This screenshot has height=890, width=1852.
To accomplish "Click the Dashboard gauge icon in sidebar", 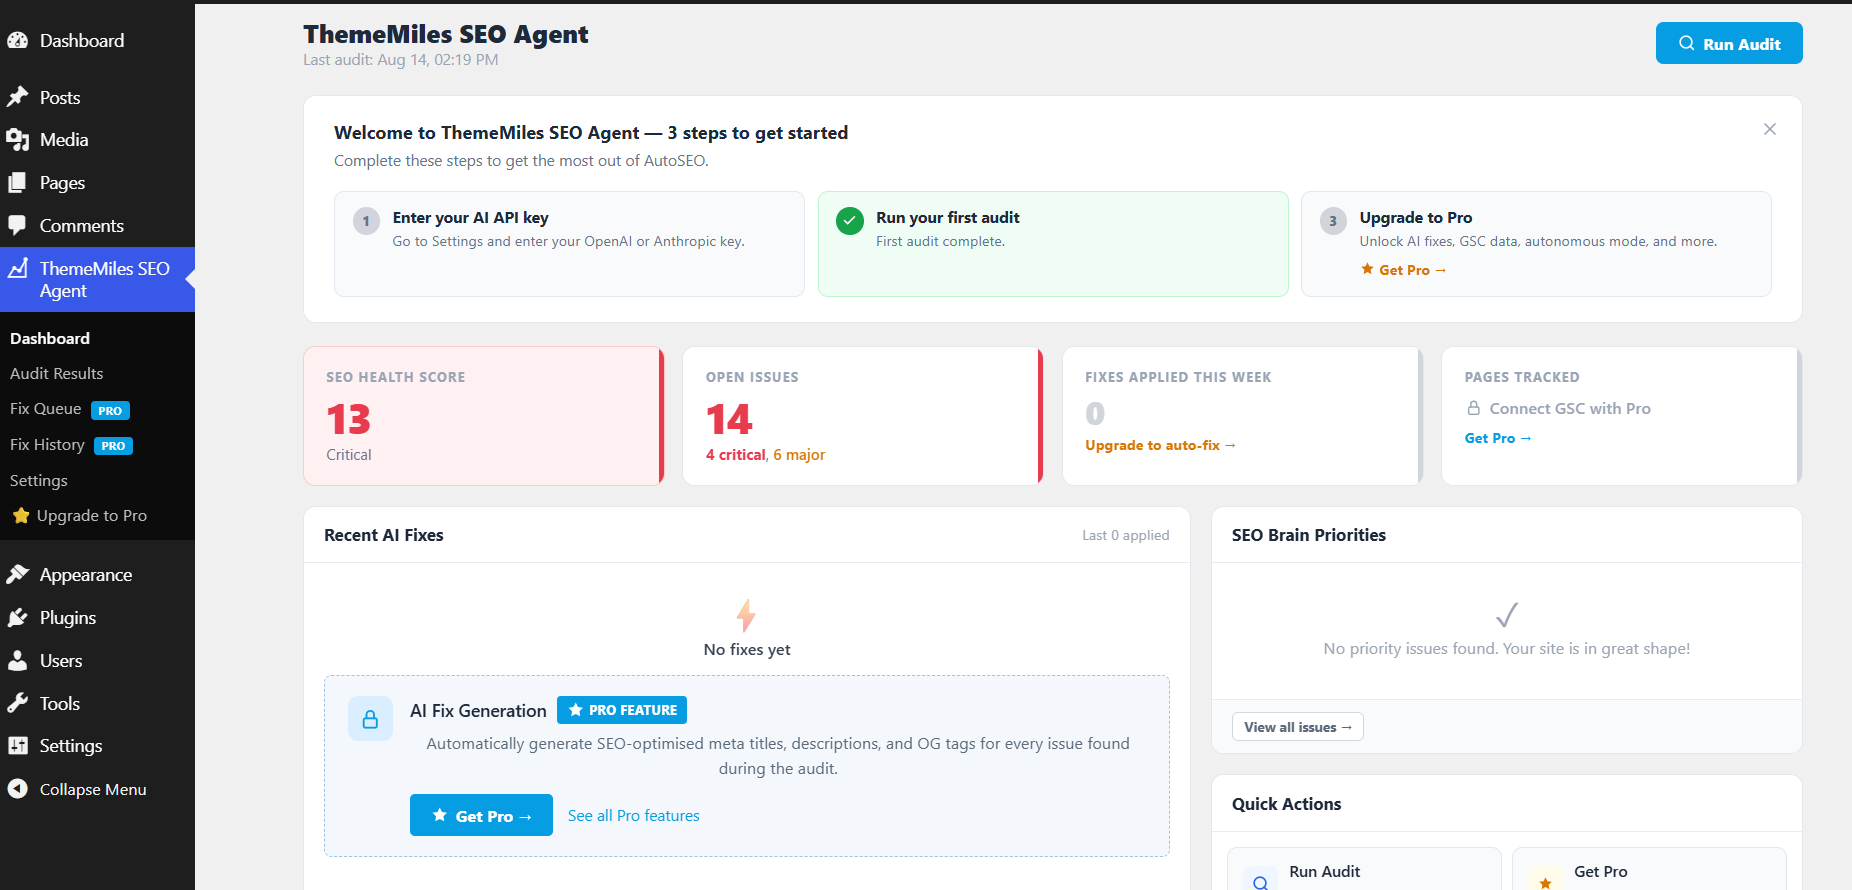I will (x=17, y=41).
